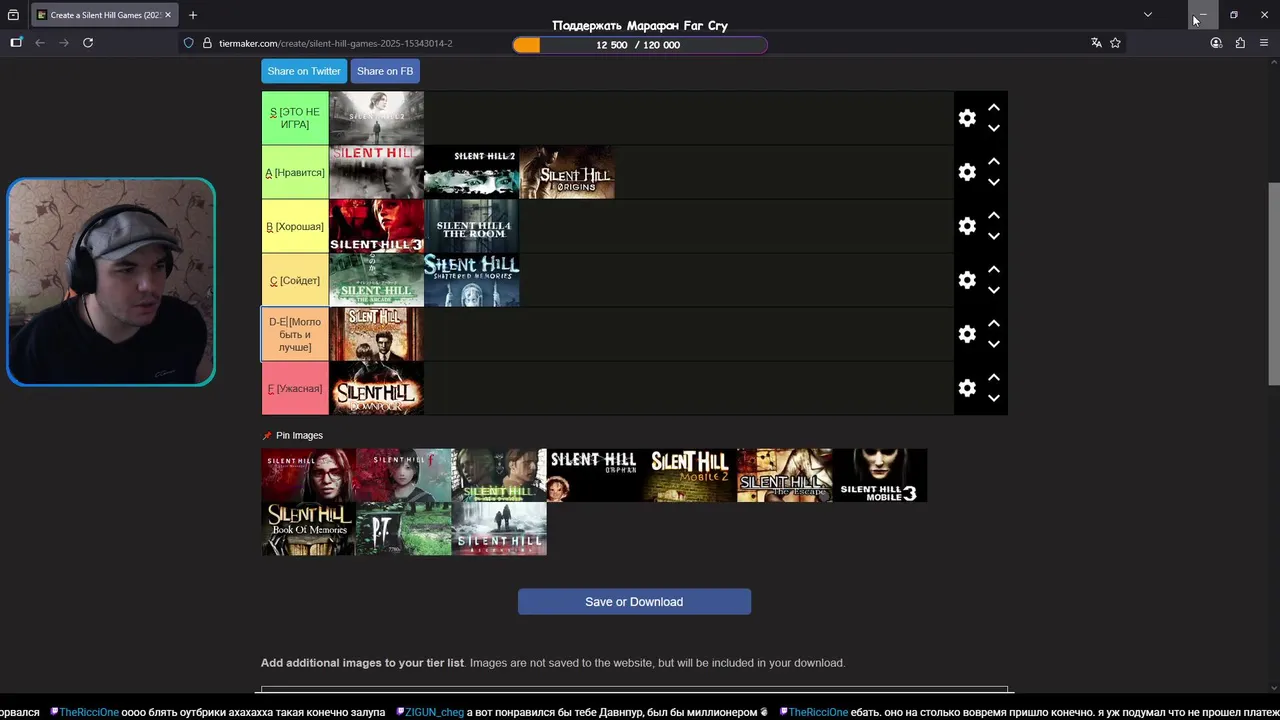Open settings gear for F tier row
Image resolution: width=1280 pixels, height=720 pixels.
967,388
